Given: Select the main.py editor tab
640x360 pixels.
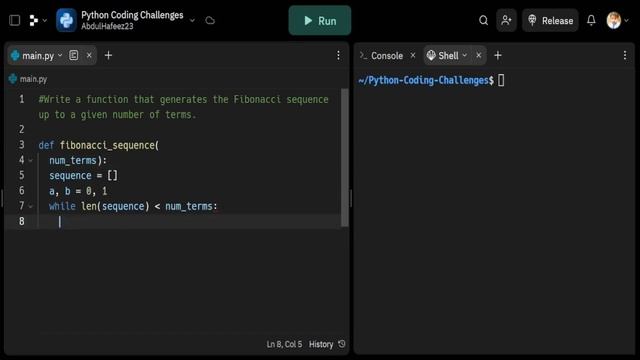Looking at the screenshot, I should pyautogui.click(x=38, y=56).
